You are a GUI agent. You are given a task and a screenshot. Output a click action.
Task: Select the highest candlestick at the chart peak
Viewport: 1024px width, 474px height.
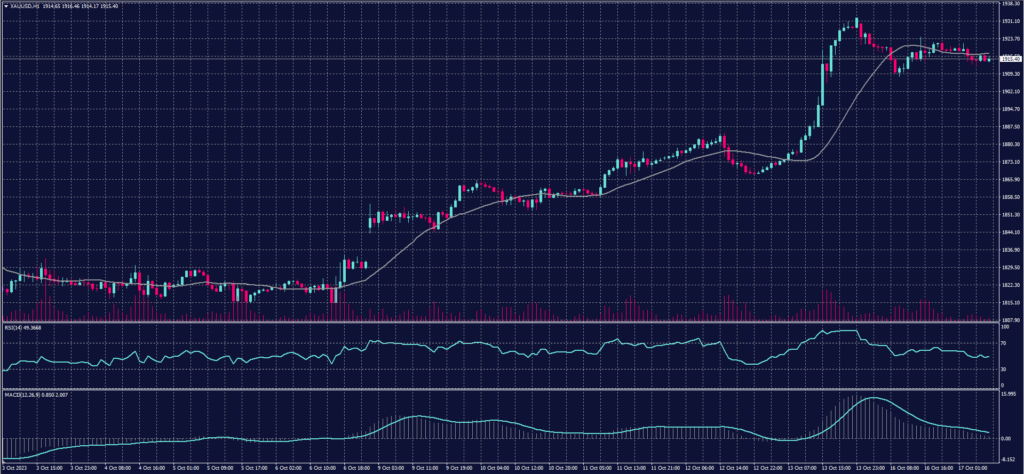[x=857, y=22]
